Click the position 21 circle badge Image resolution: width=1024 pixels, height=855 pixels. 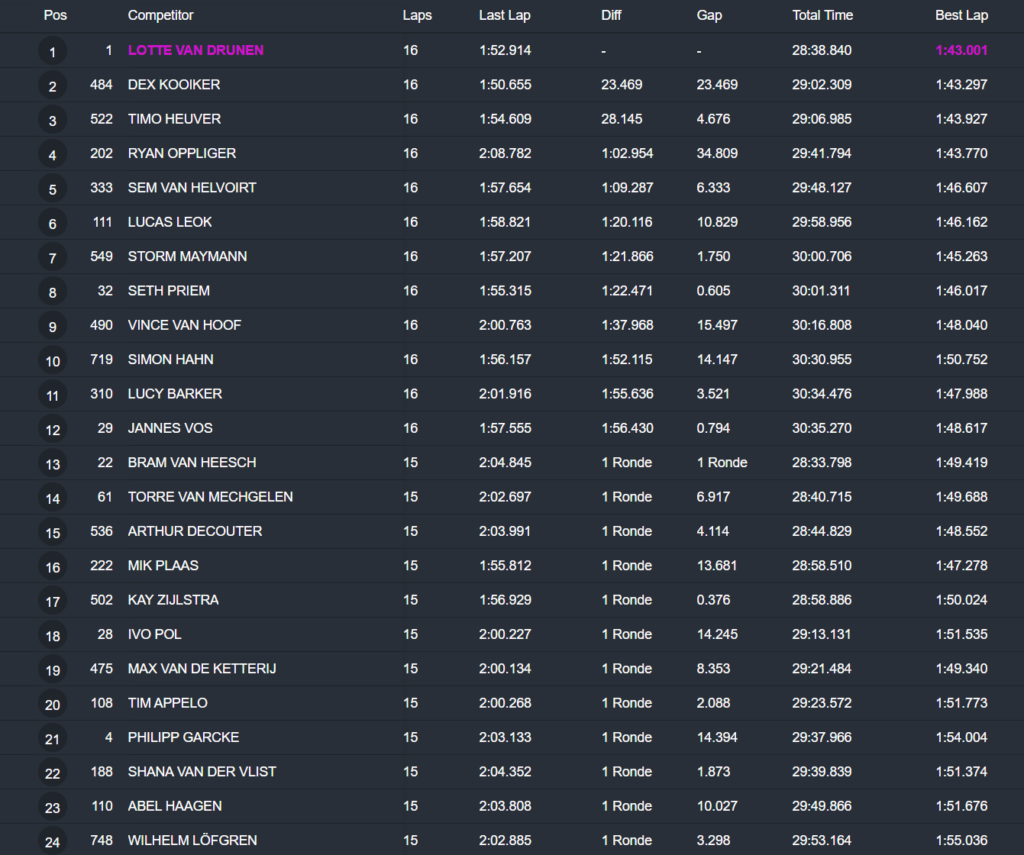click(x=52, y=739)
